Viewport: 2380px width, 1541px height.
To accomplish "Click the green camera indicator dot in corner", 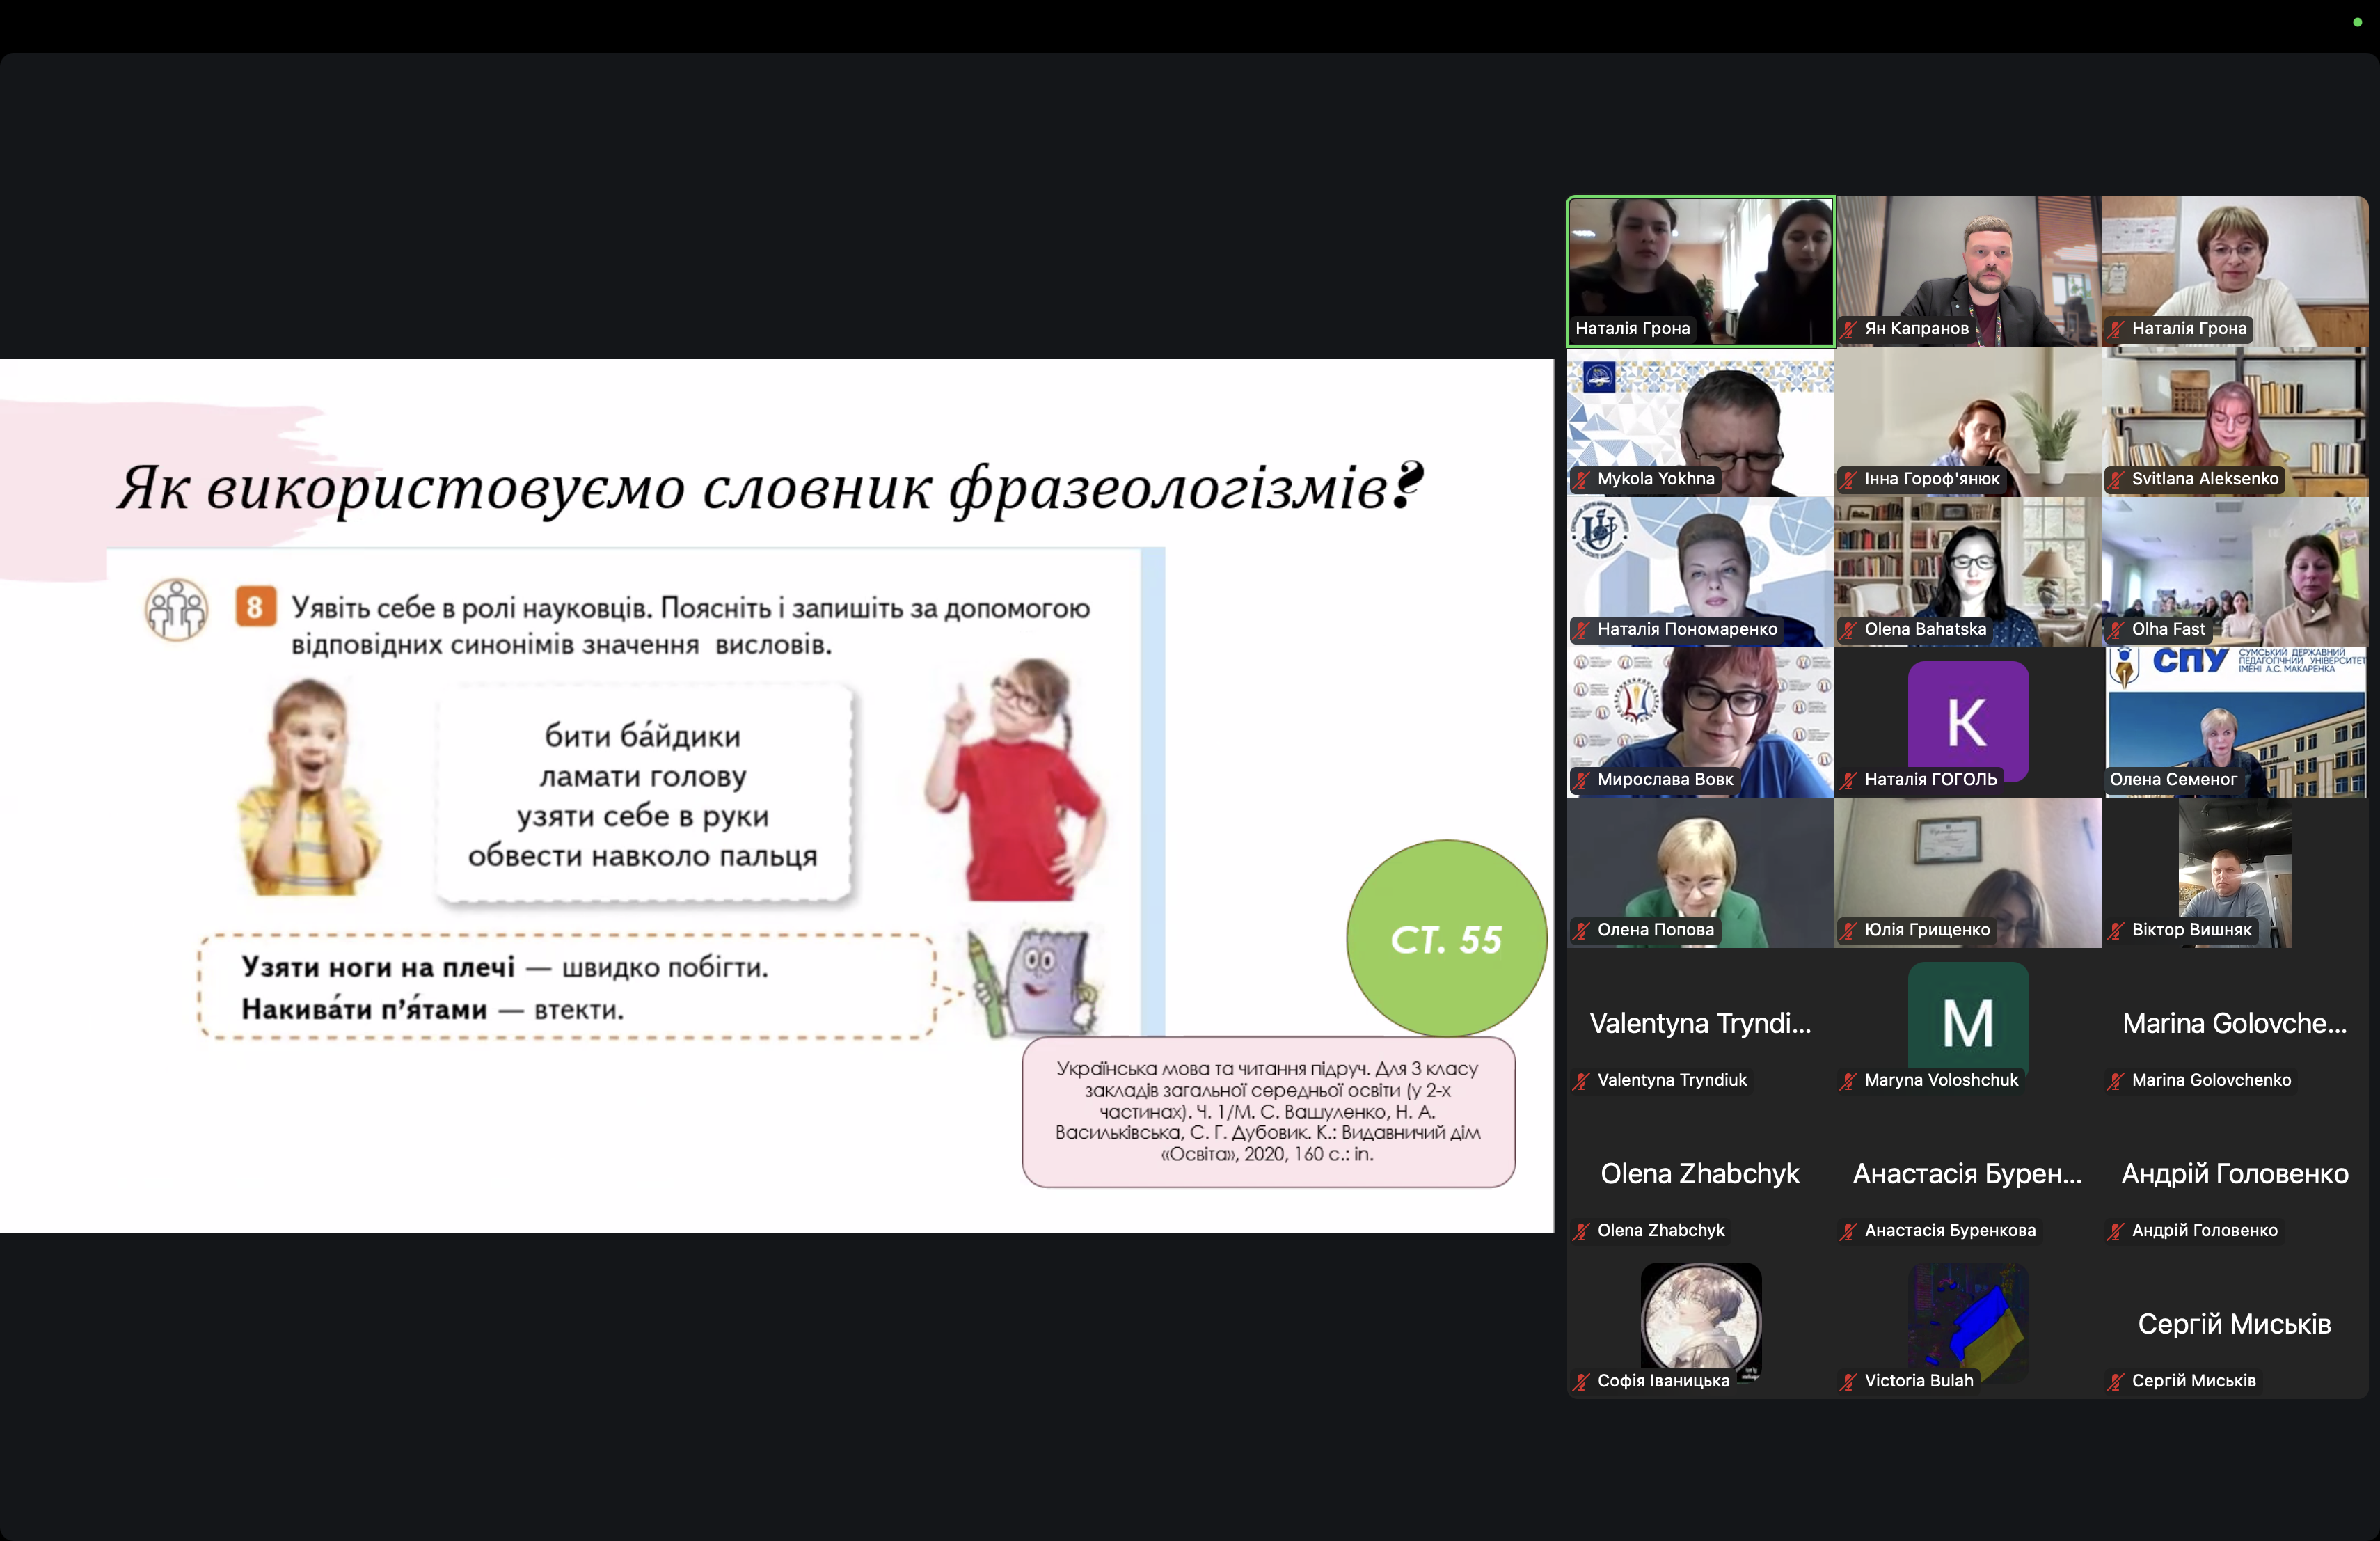I will [x=2357, y=21].
